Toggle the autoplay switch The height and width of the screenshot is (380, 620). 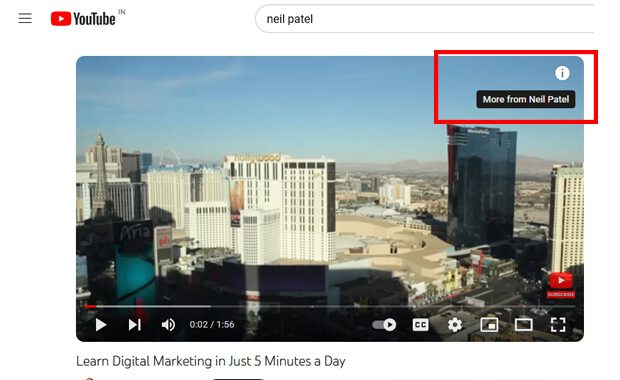pyautogui.click(x=384, y=325)
